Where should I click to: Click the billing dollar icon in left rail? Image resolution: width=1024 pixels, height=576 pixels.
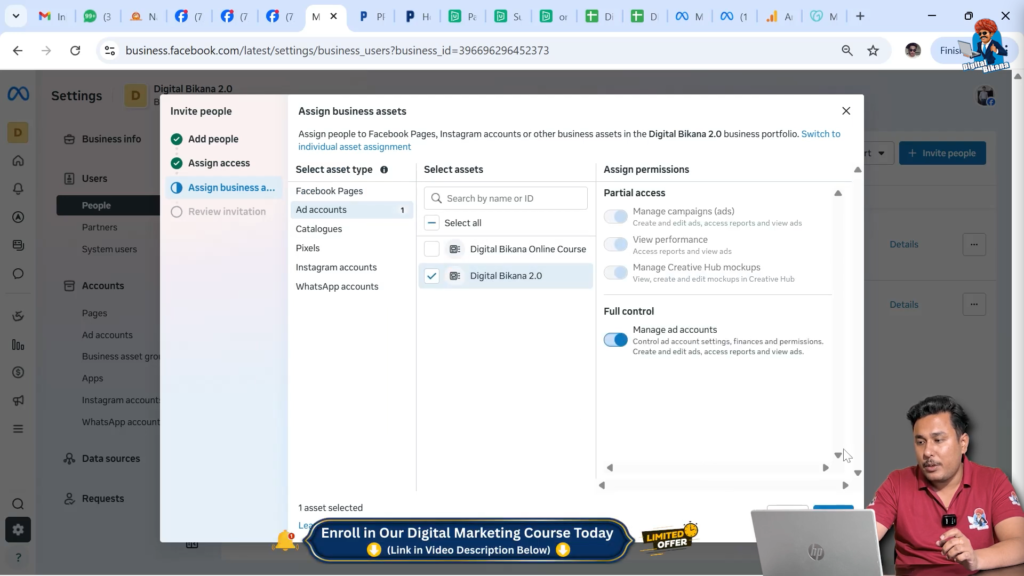(18, 372)
